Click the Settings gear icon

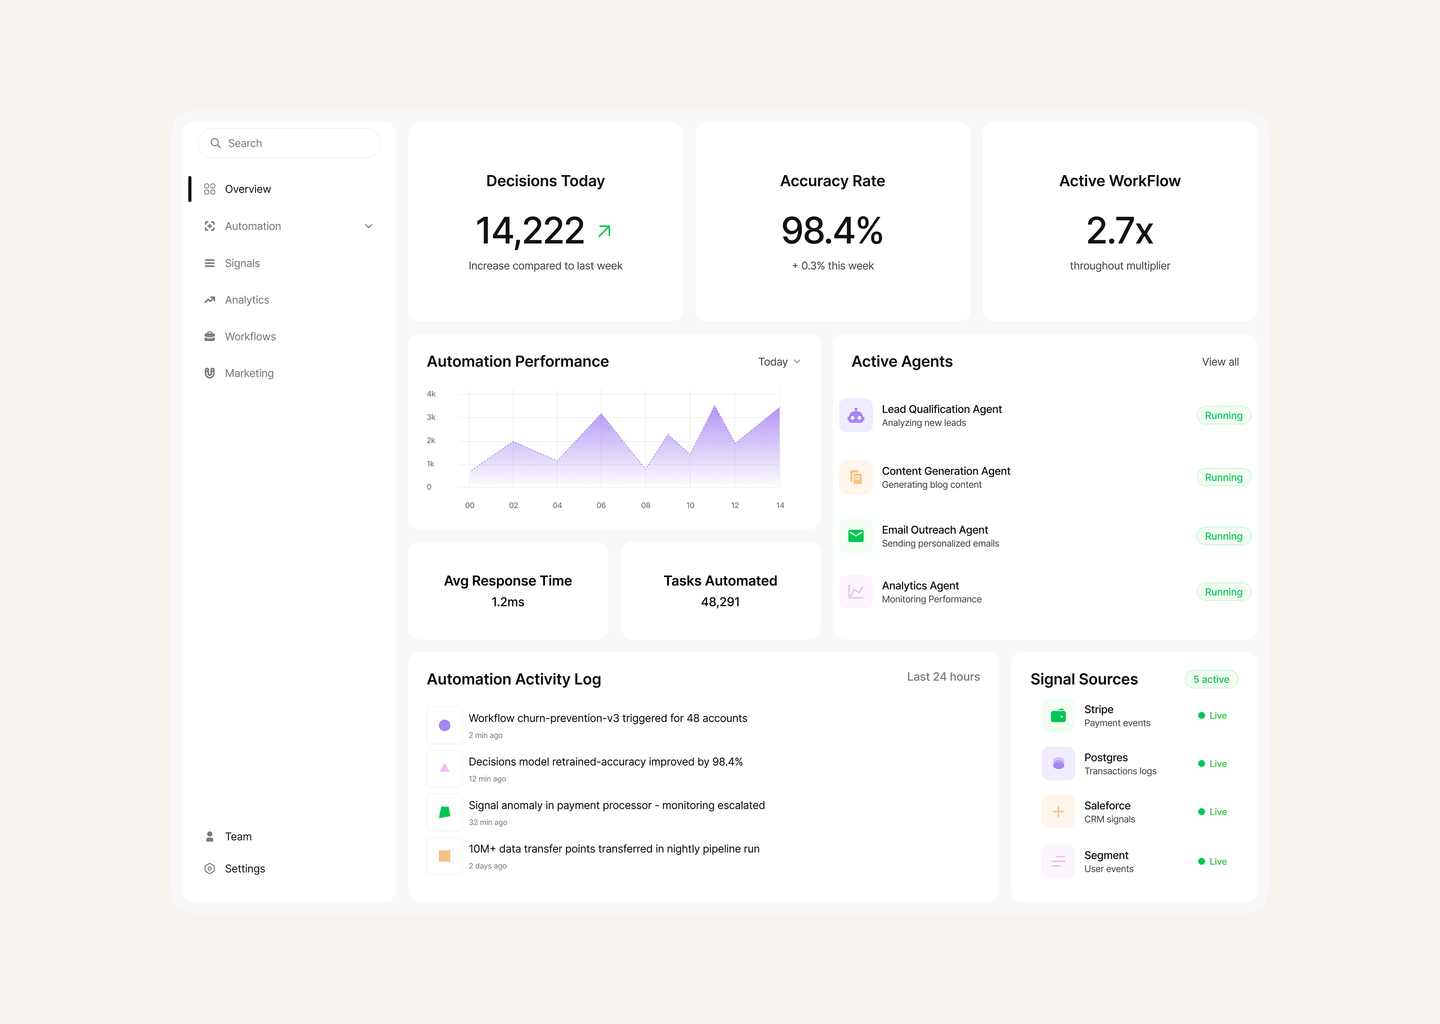tap(210, 869)
